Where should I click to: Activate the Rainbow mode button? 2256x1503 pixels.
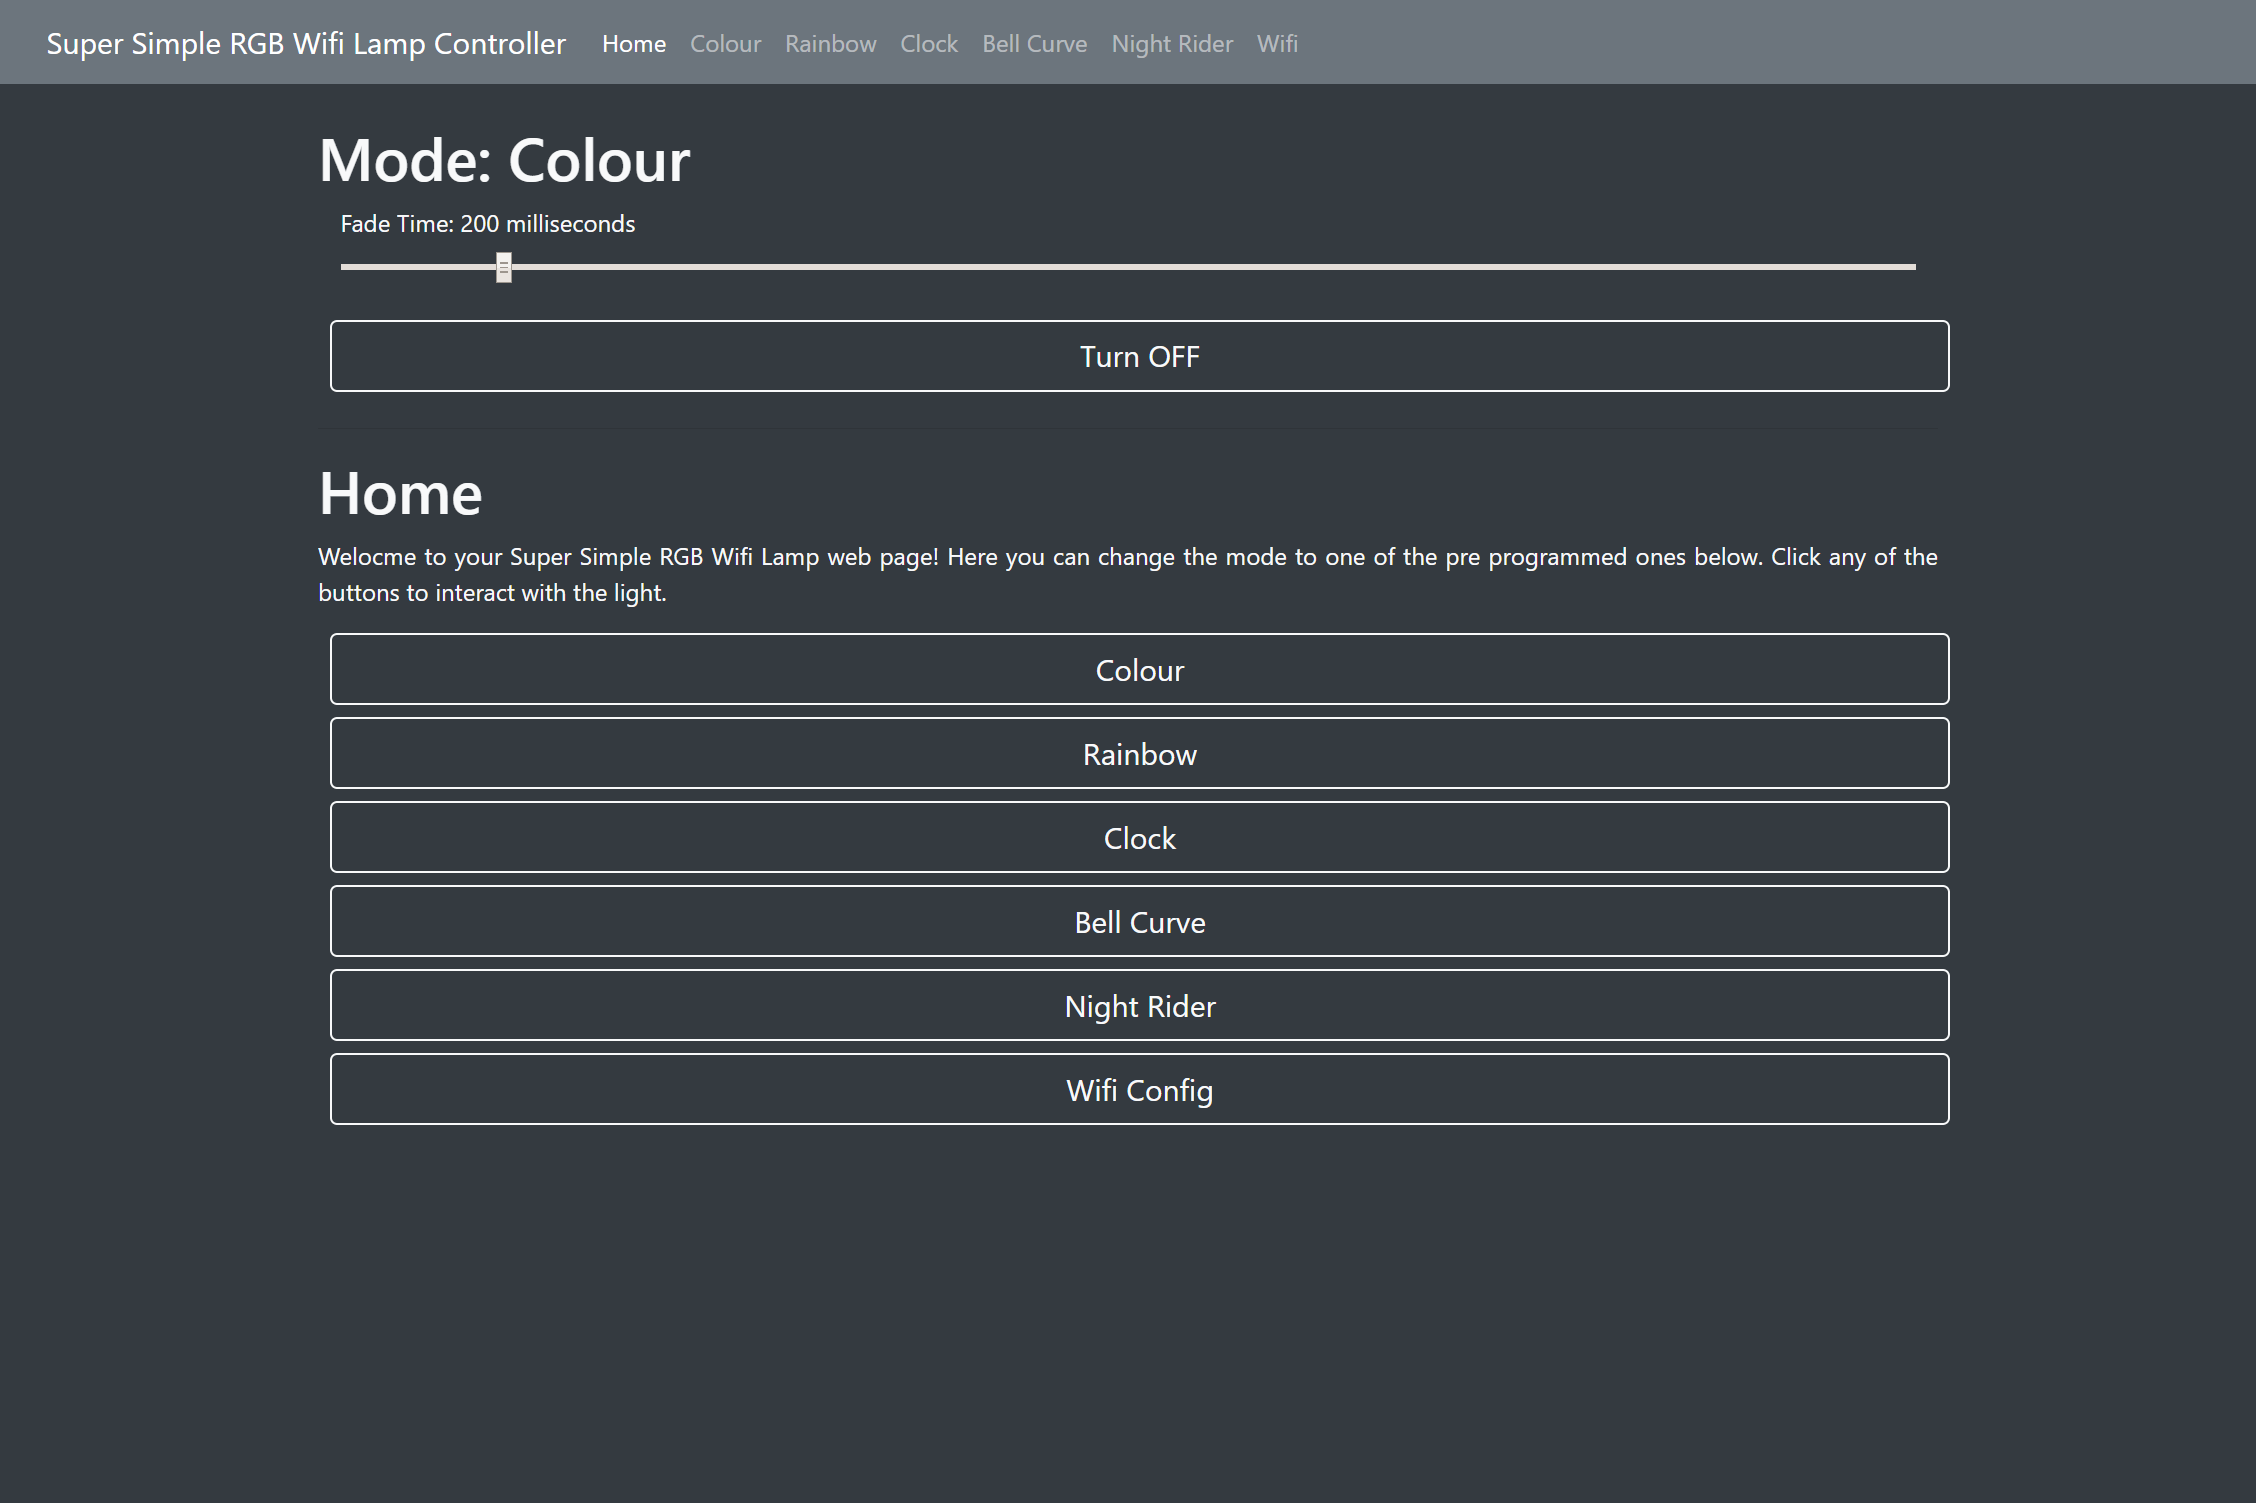coord(1139,753)
